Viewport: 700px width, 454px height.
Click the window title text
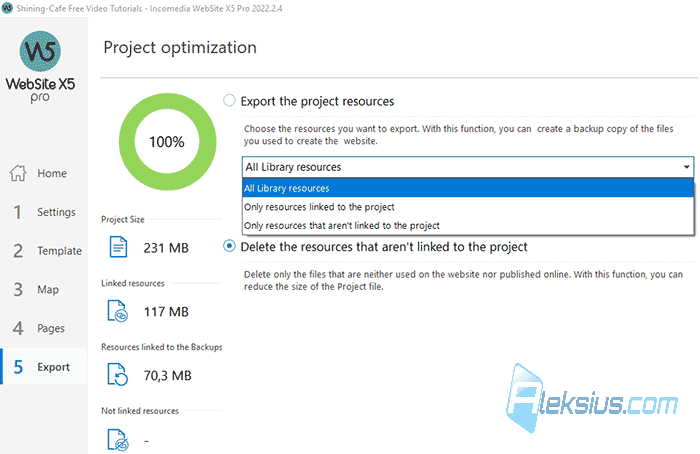149,8
